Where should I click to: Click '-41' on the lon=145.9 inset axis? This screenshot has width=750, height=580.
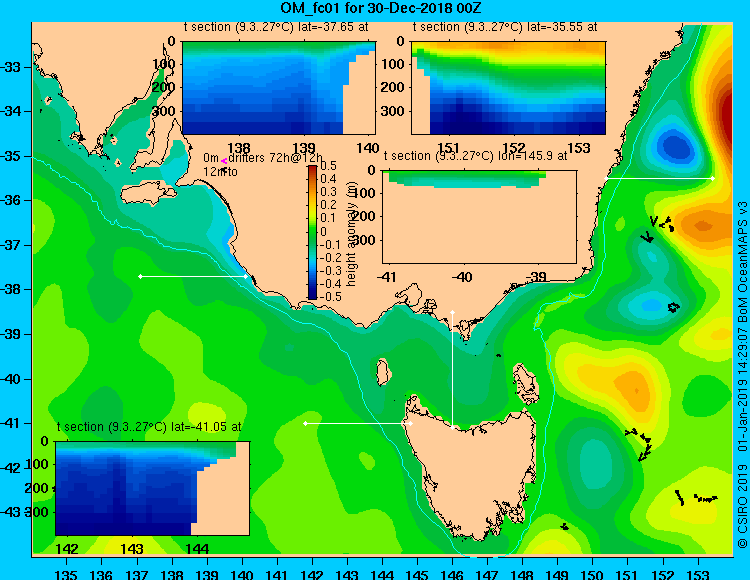[387, 277]
